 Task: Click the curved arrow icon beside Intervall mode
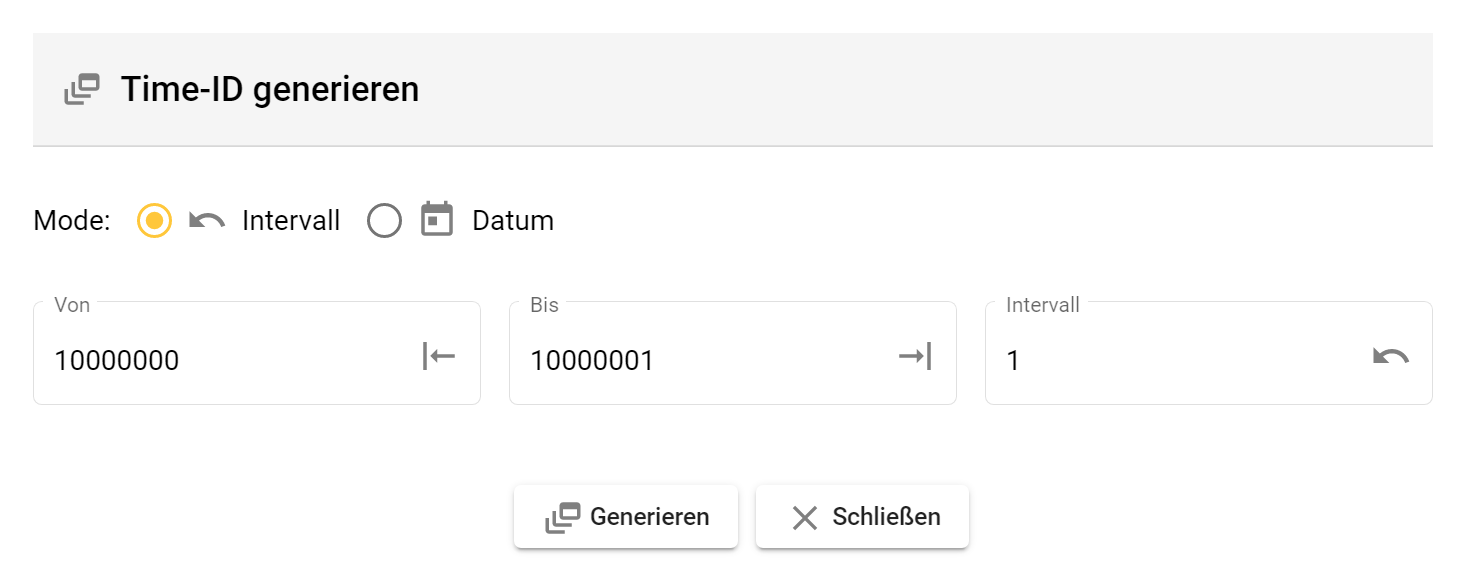[207, 221]
